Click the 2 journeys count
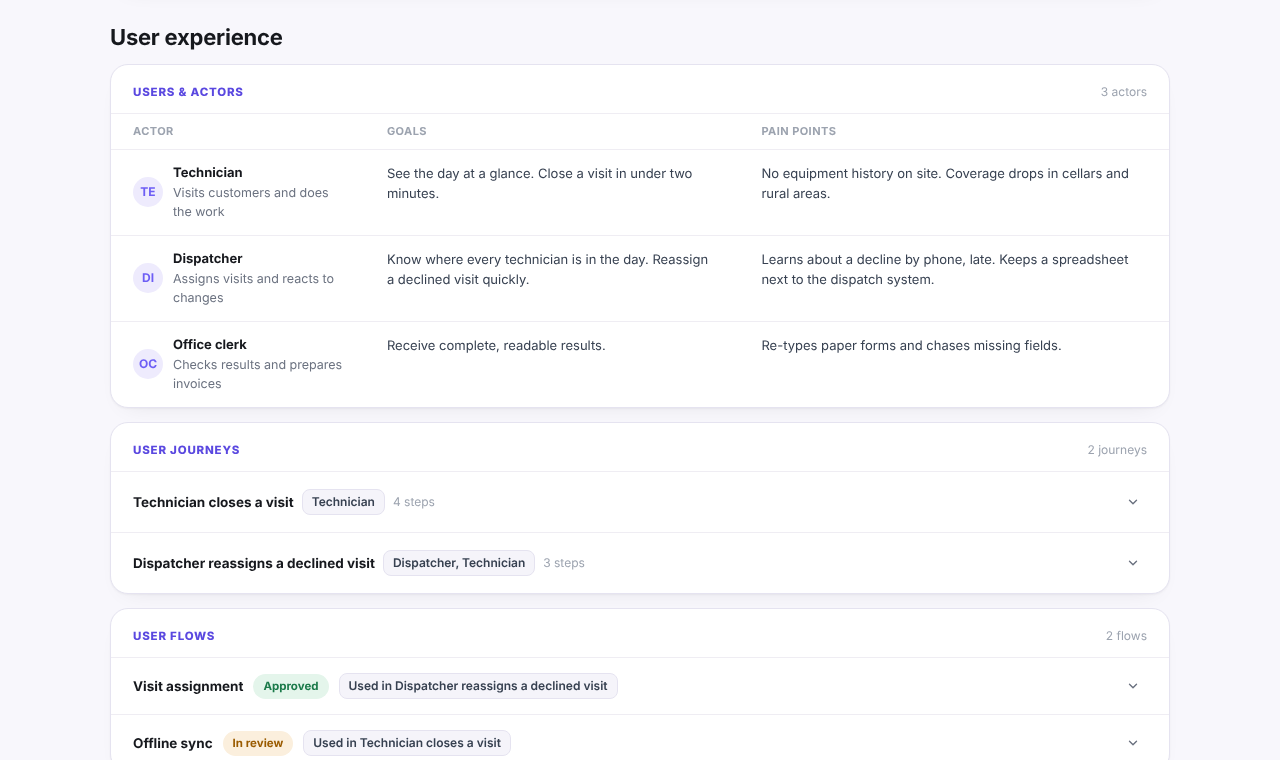The height and width of the screenshot is (760, 1280). pos(1117,450)
